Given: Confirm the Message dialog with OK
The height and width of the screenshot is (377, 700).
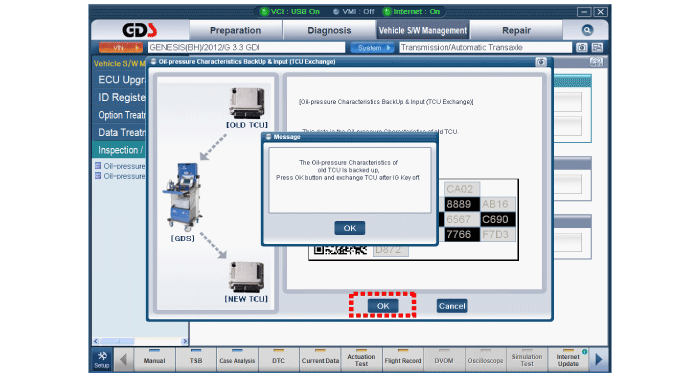Looking at the screenshot, I should (350, 228).
